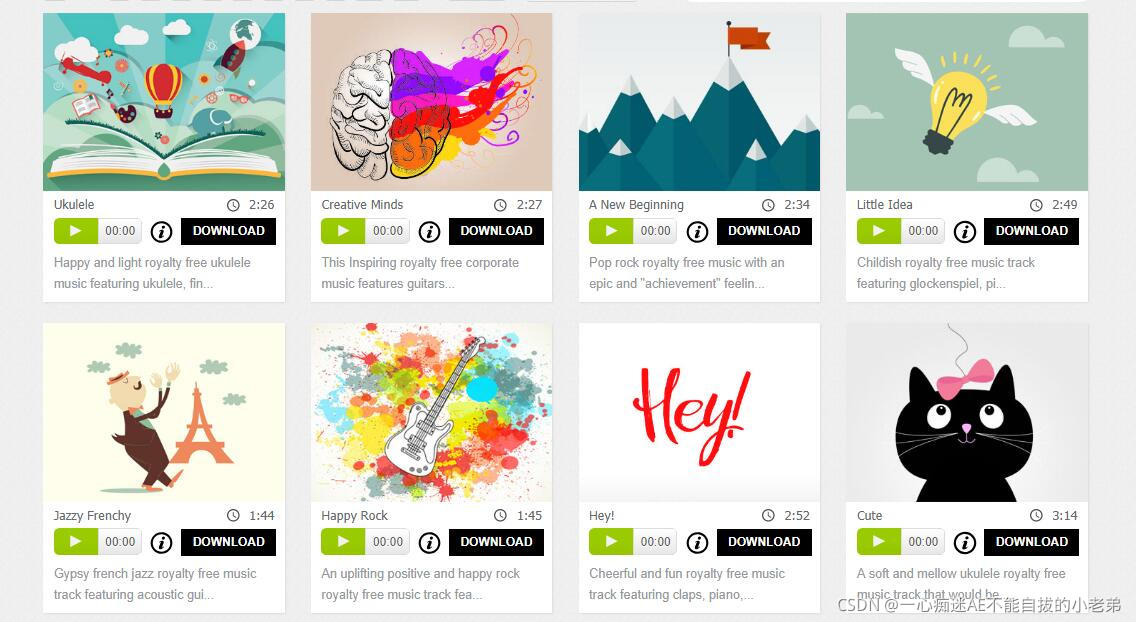Click the colorful brain thumbnail

pyautogui.click(x=431, y=102)
